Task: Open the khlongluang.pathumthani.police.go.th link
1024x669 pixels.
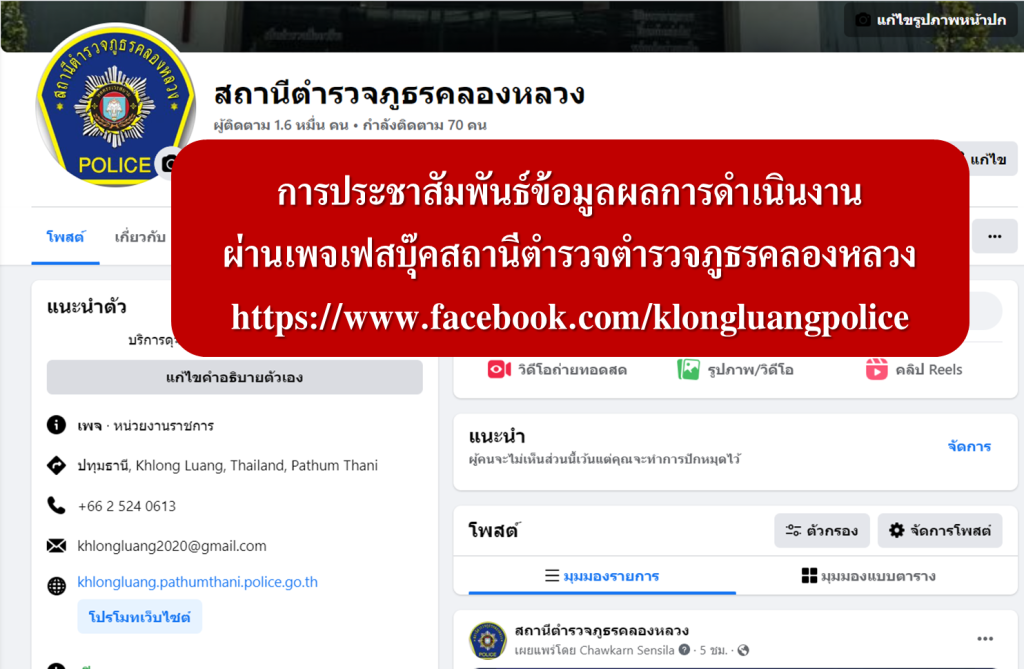Action: (x=197, y=582)
